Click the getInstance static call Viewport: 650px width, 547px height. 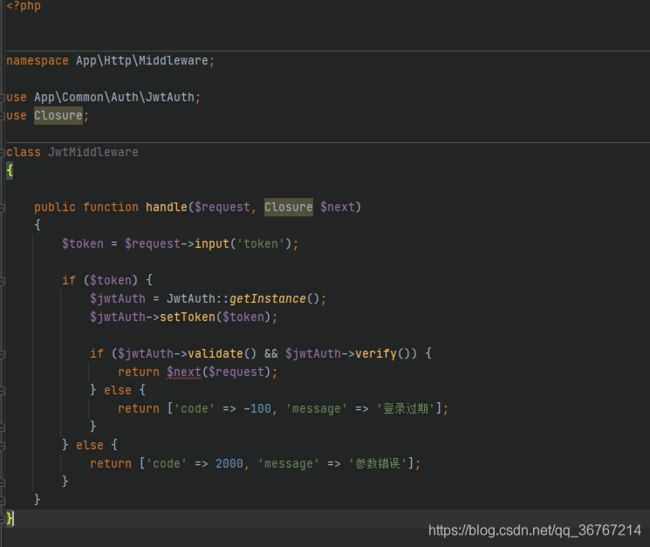(267, 298)
